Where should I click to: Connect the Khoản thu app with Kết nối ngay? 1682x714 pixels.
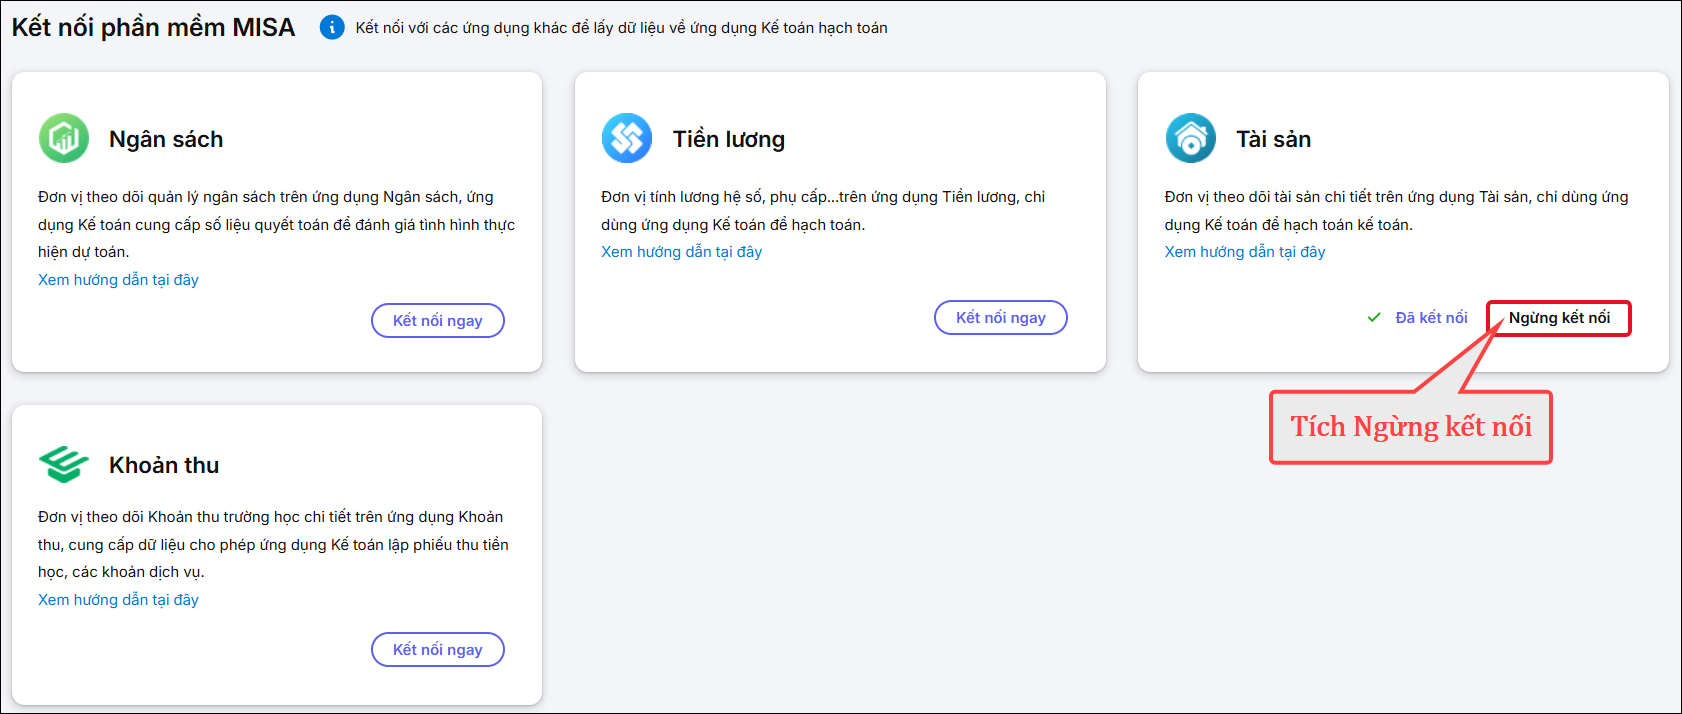pos(438,650)
